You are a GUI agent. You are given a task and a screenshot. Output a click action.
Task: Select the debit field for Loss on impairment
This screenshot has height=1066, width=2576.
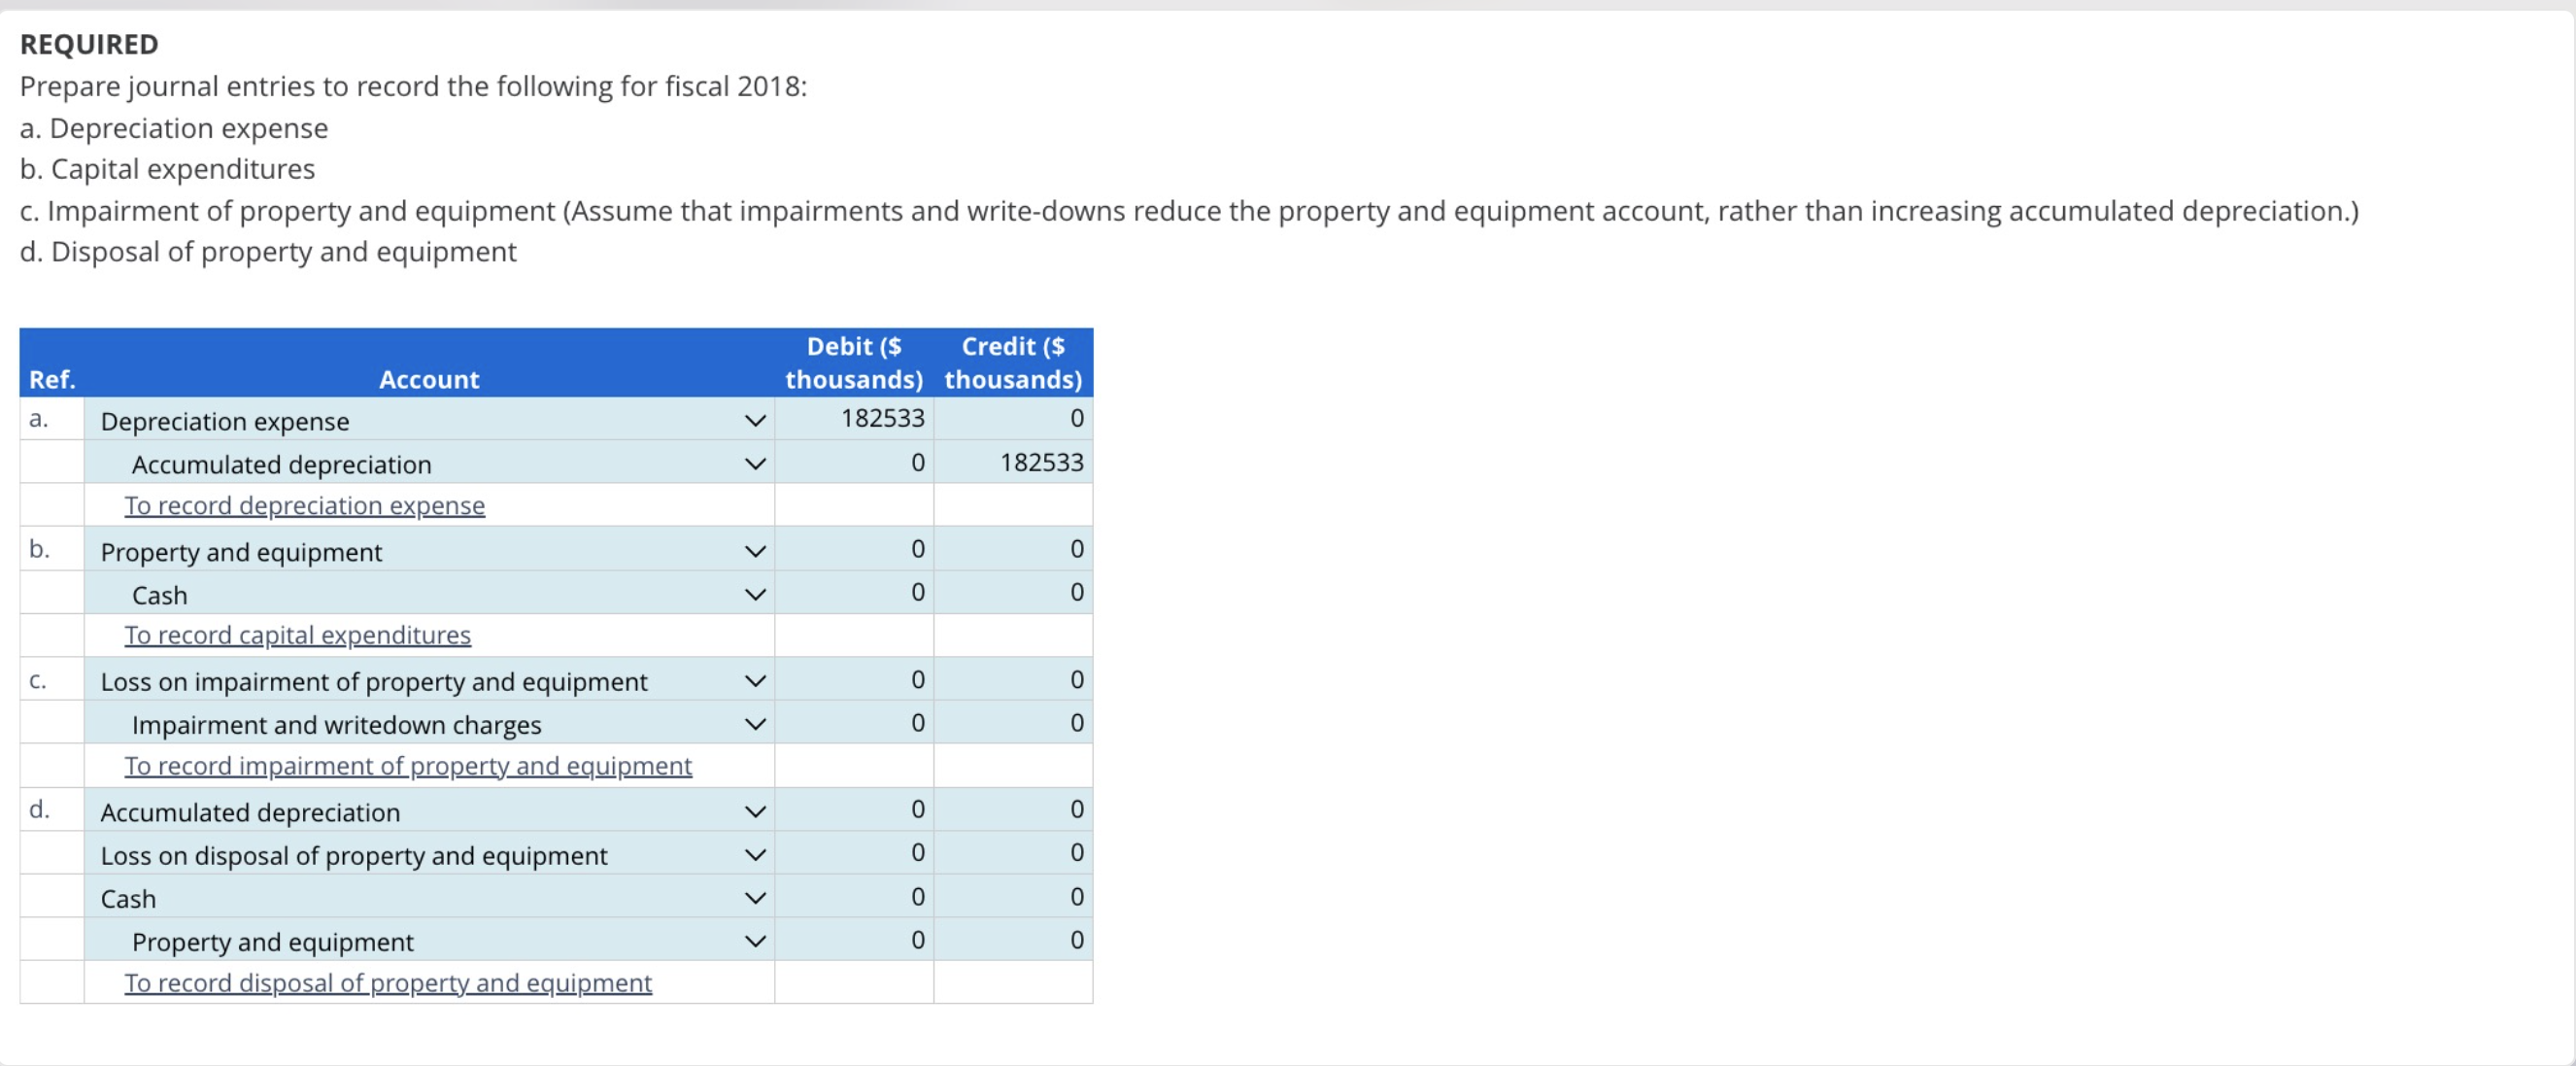click(854, 680)
